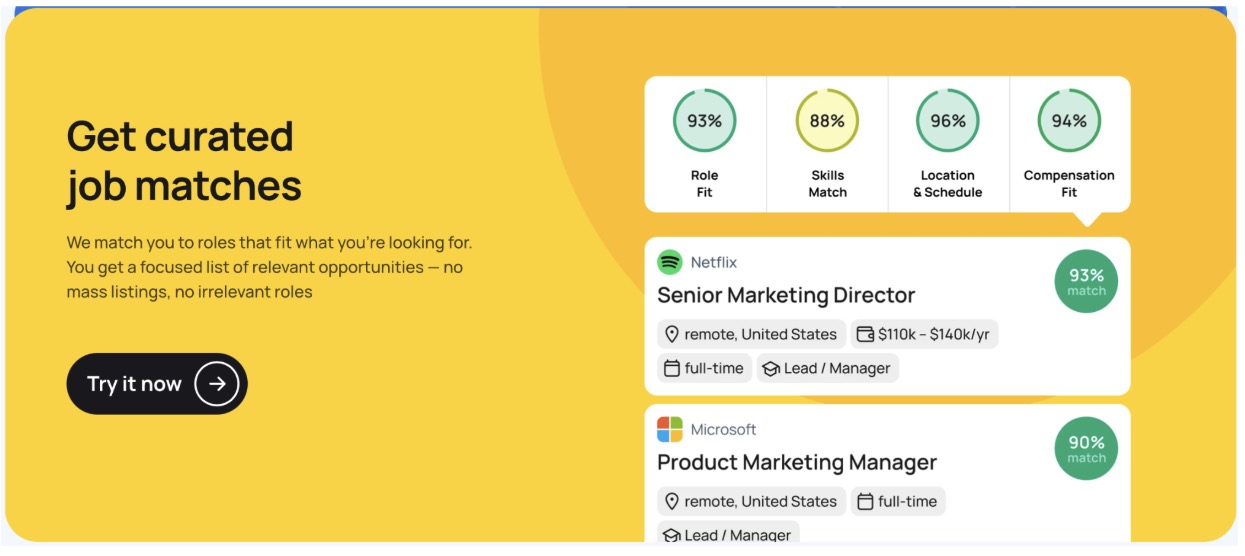
Task: Click the arrow circle icon in Try it now
Action: coord(217,384)
